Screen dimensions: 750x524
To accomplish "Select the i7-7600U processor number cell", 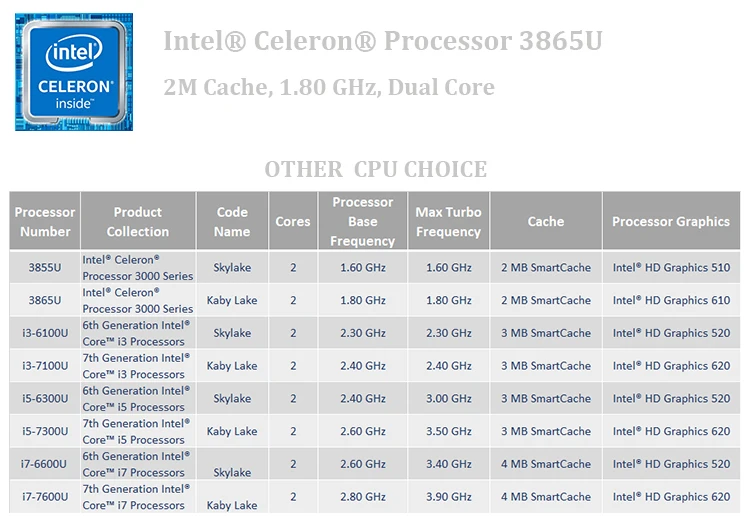I will click(x=45, y=497).
